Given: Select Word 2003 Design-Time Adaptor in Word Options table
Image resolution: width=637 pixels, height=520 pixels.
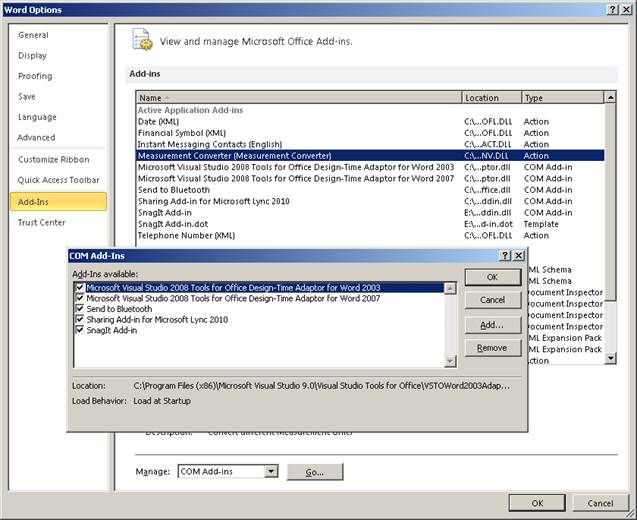Looking at the screenshot, I should [x=370, y=167].
